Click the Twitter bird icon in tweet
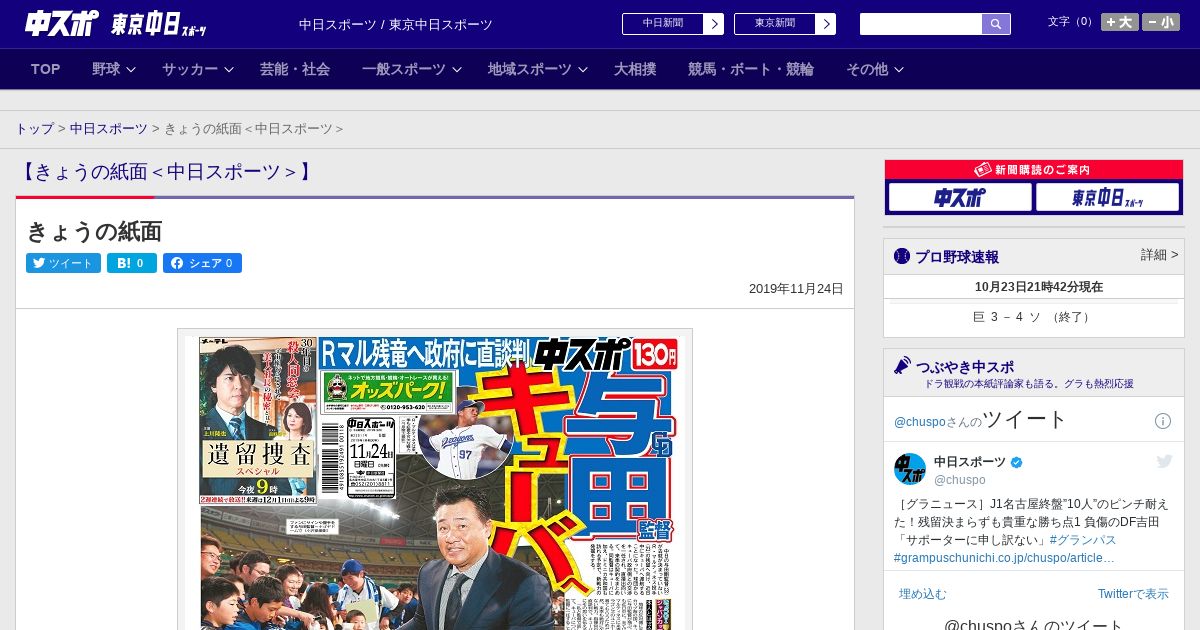 pos(1164,461)
